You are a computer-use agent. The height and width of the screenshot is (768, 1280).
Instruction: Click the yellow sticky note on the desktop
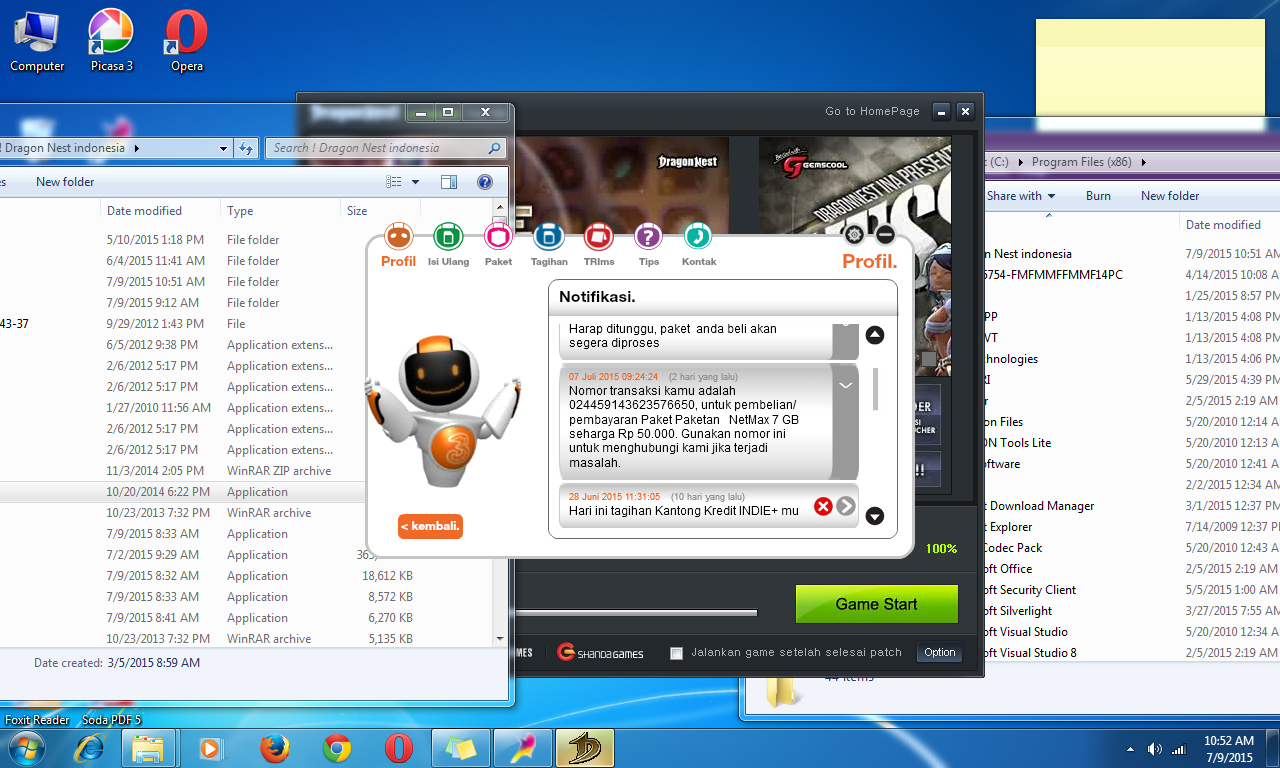1150,67
